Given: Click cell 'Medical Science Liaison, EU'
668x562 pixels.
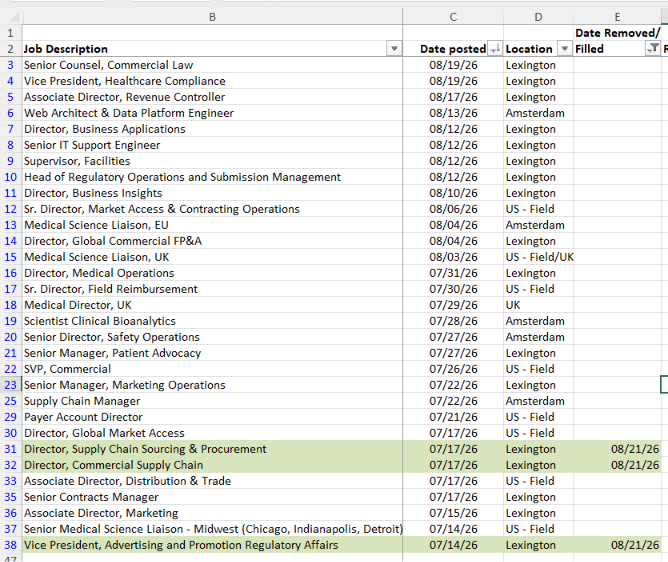Looking at the screenshot, I should point(212,225).
